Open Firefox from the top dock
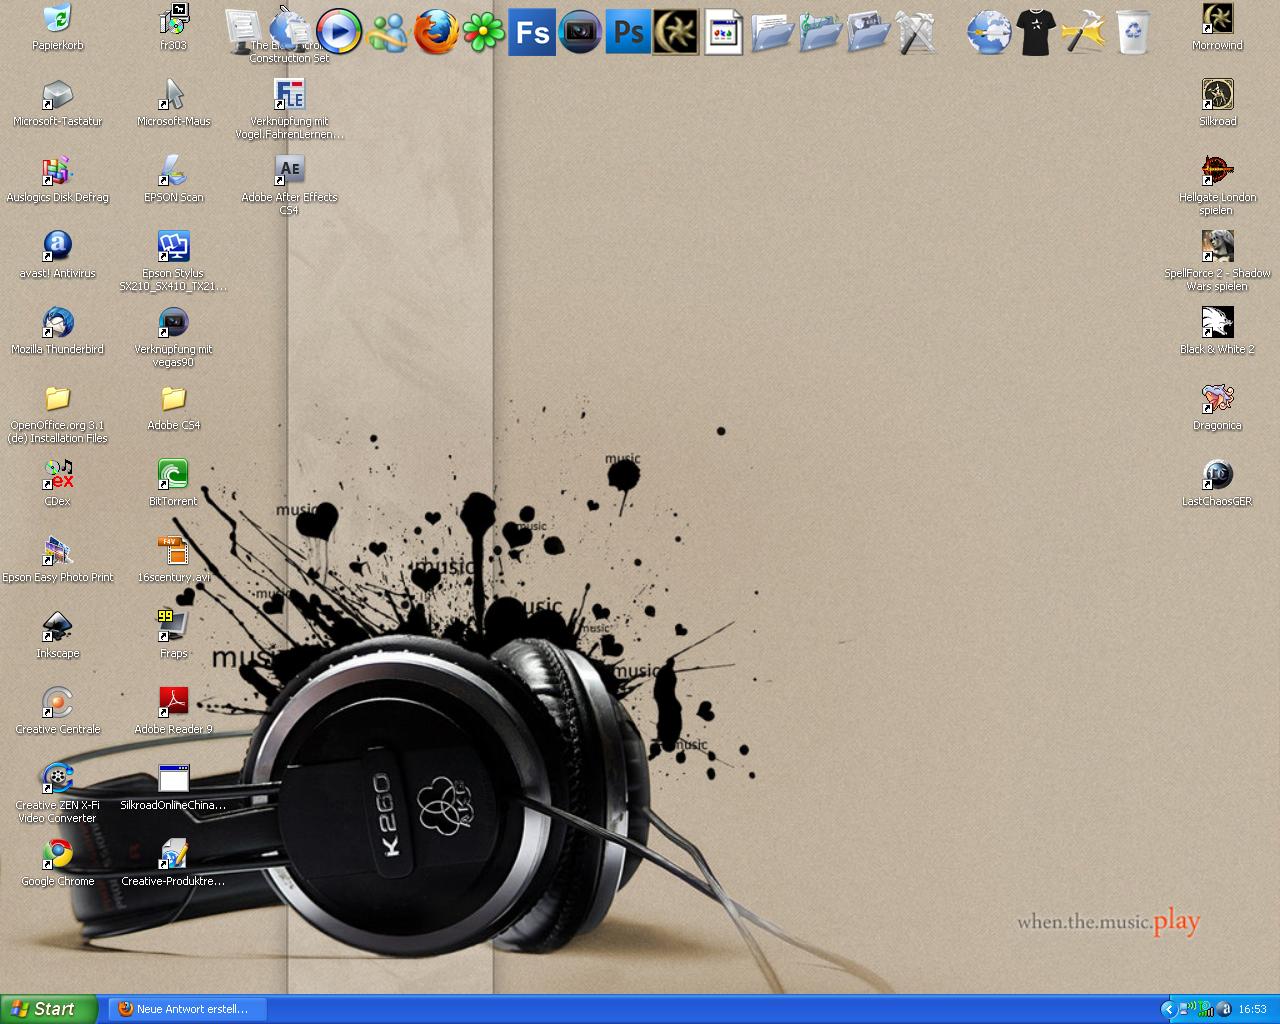This screenshot has width=1280, height=1024. [x=436, y=32]
